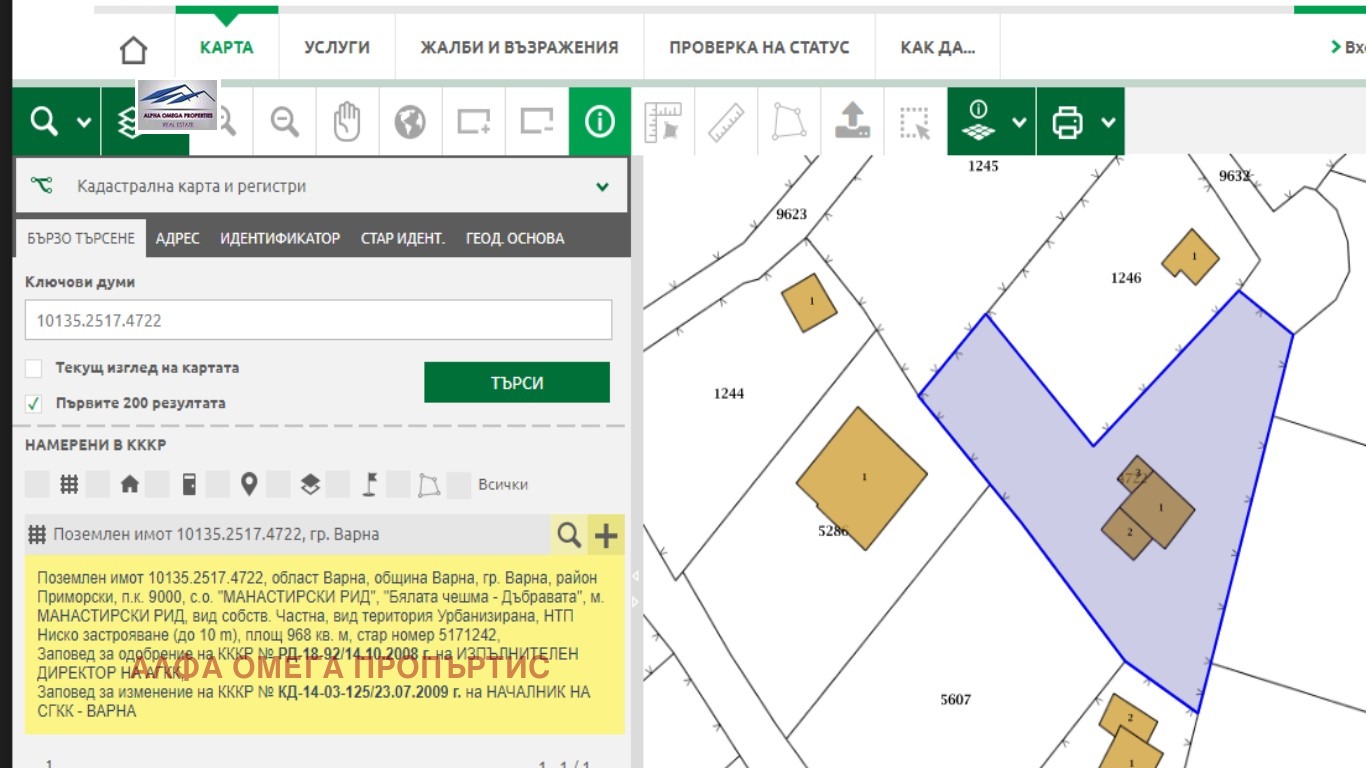This screenshot has height=768, width=1366.
Task: Click the globe full extent icon
Action: (410, 122)
